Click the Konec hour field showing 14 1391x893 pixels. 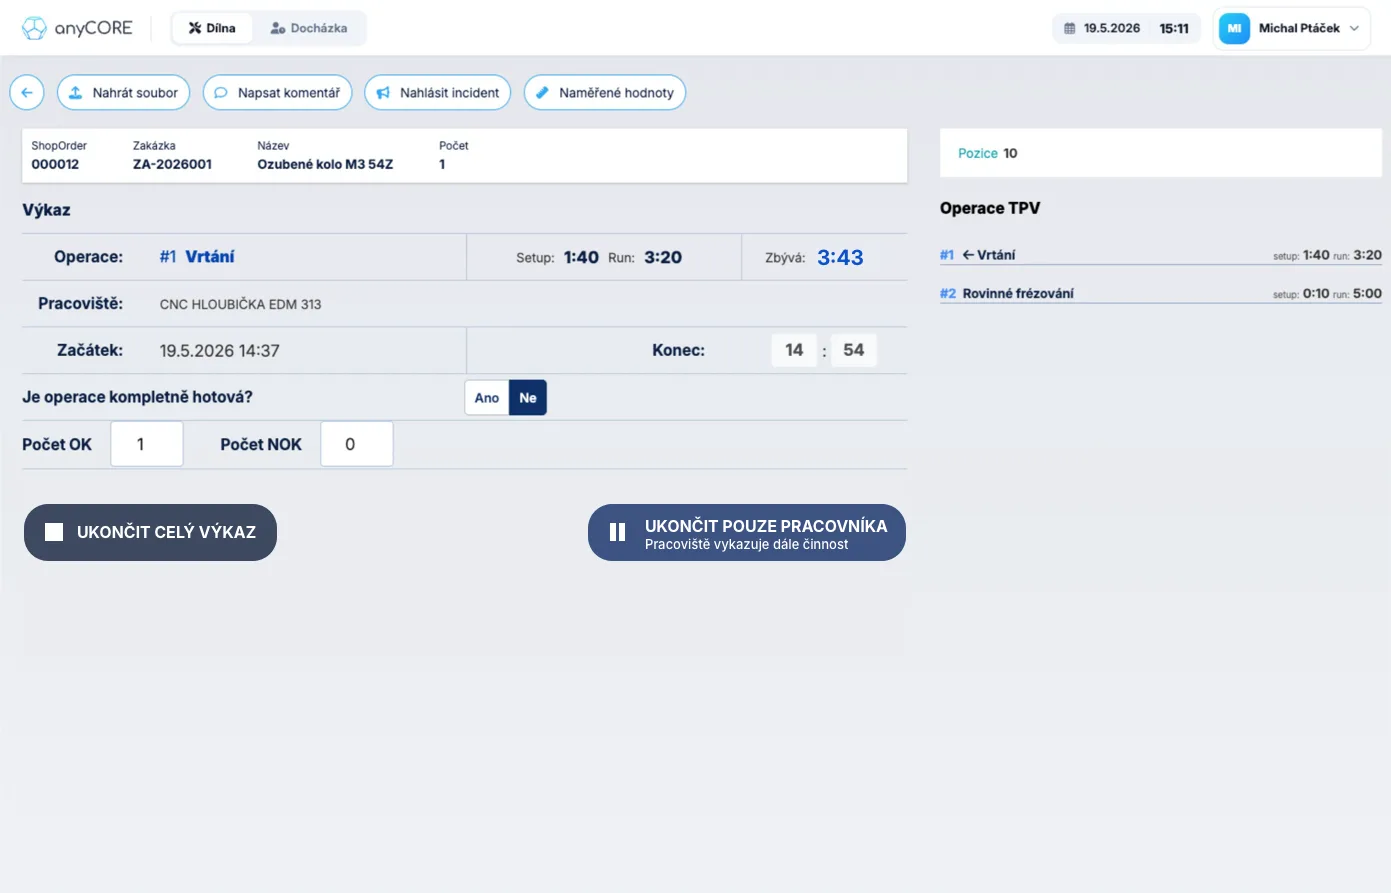coord(794,350)
